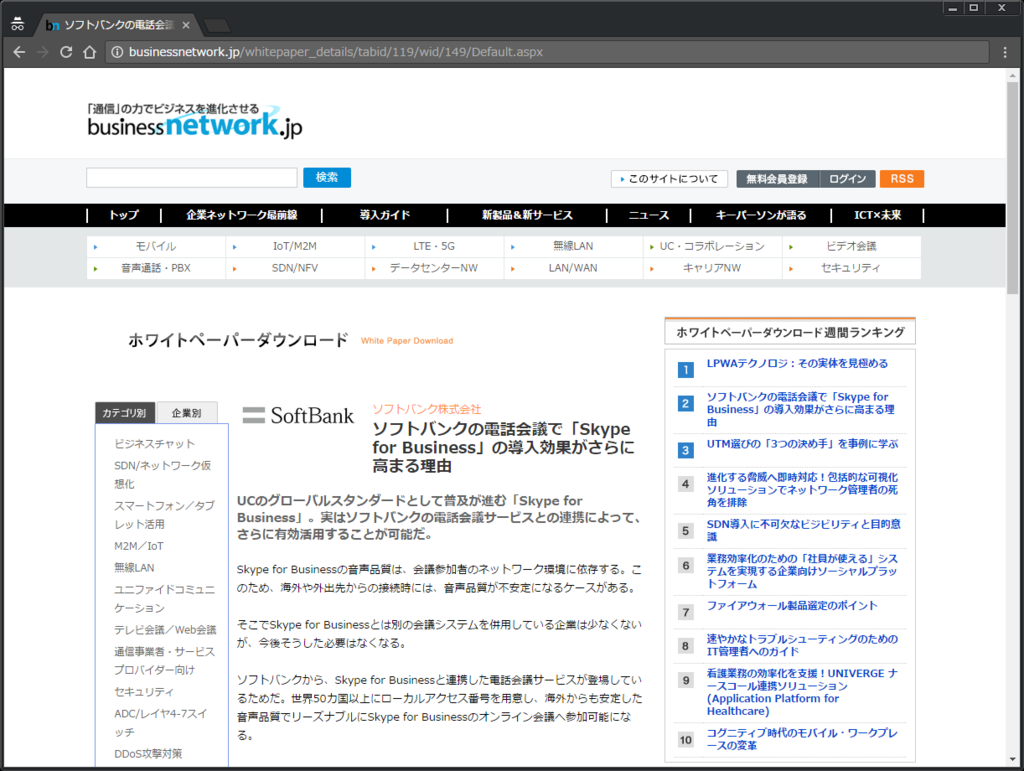Click the businessnetwork.jp logo

point(195,121)
